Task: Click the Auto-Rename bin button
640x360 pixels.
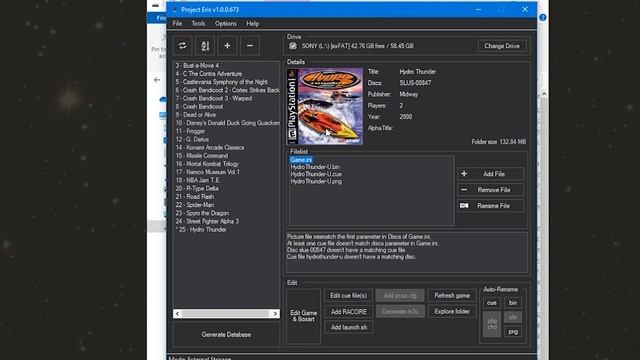Action: pyautogui.click(x=513, y=303)
